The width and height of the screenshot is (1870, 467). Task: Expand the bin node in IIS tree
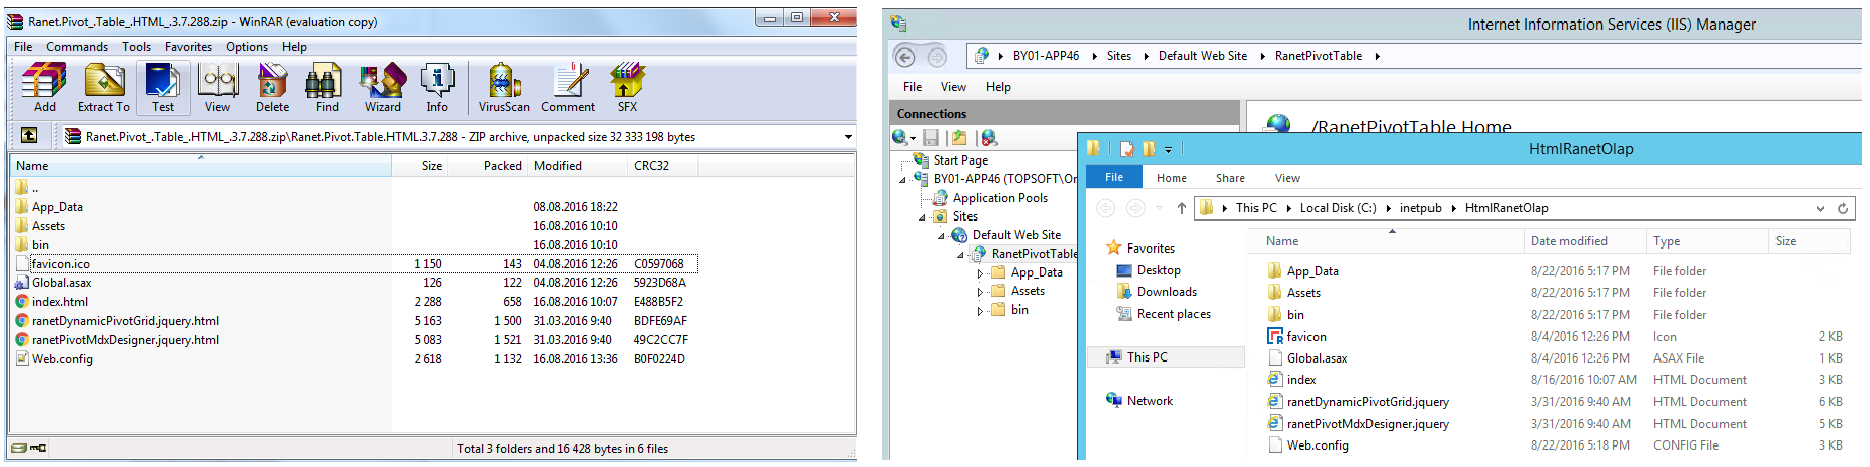(980, 311)
